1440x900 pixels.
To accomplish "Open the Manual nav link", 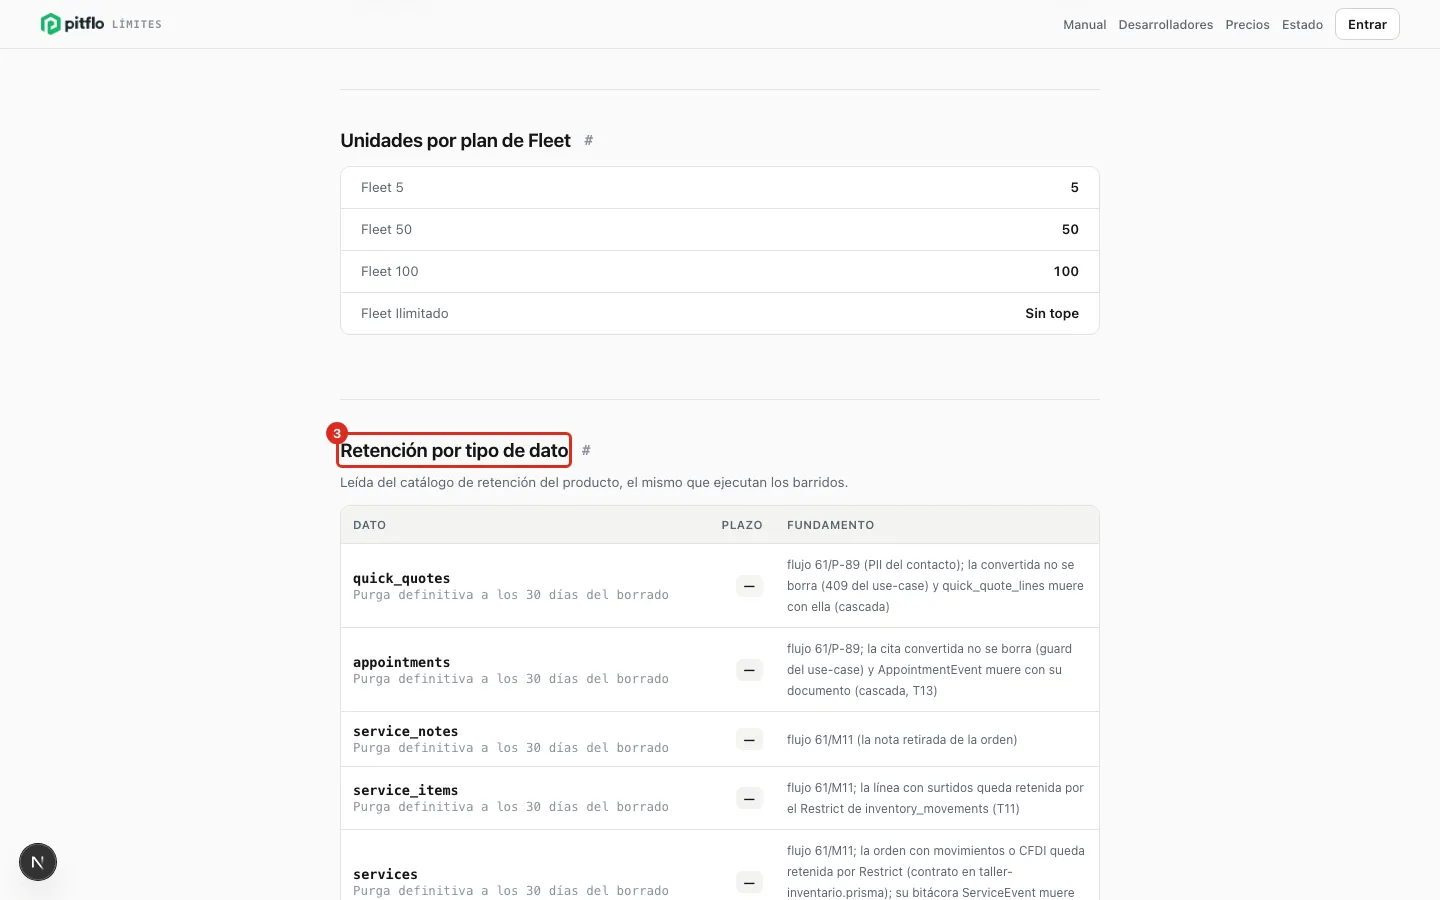I will tap(1084, 24).
